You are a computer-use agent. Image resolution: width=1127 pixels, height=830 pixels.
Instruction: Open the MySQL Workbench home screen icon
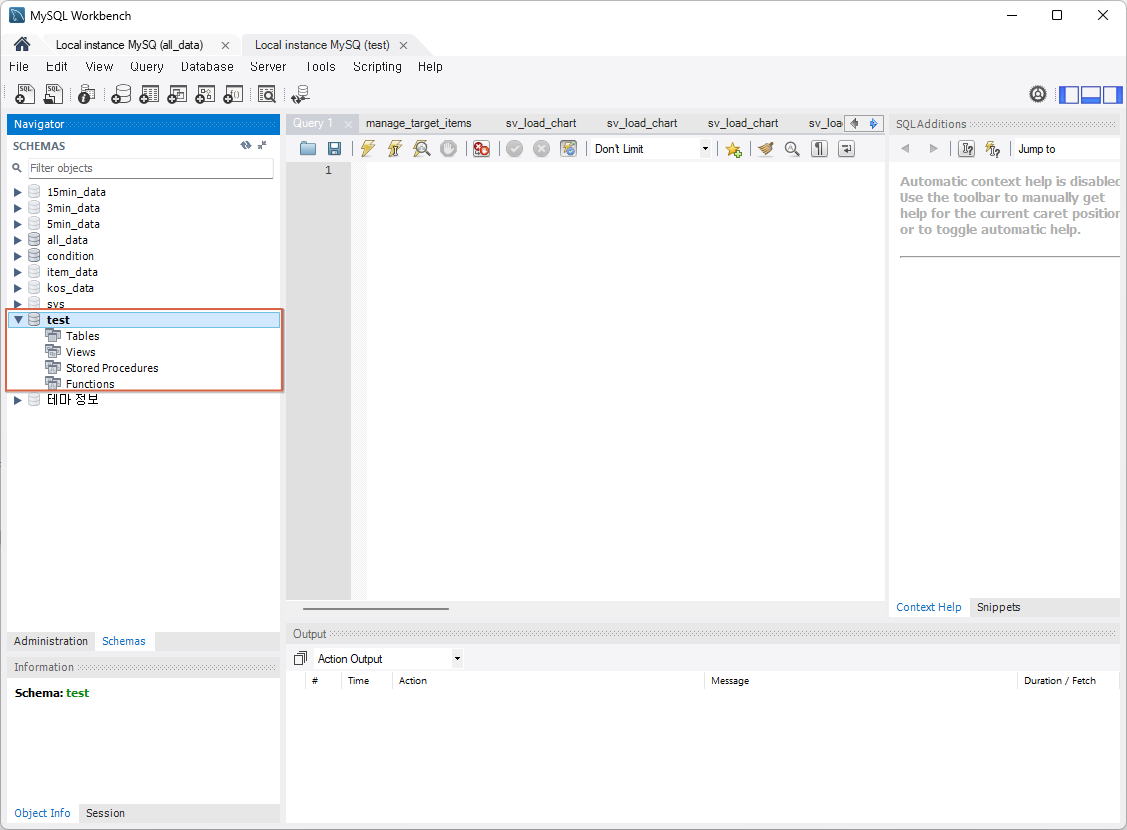22,45
